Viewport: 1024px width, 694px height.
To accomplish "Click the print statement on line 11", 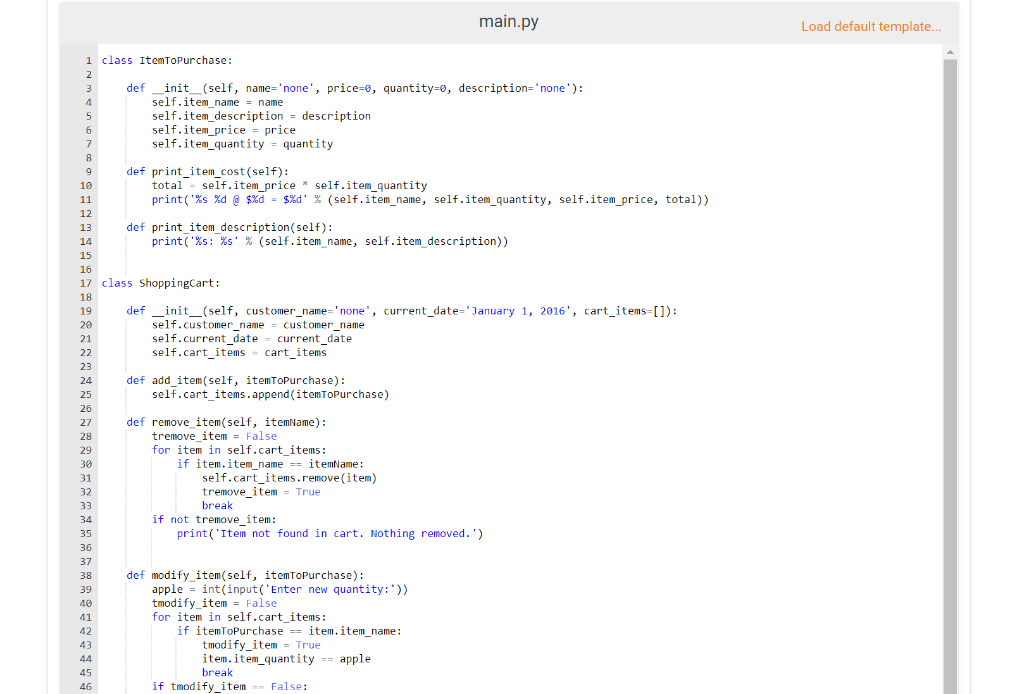I will click(430, 200).
